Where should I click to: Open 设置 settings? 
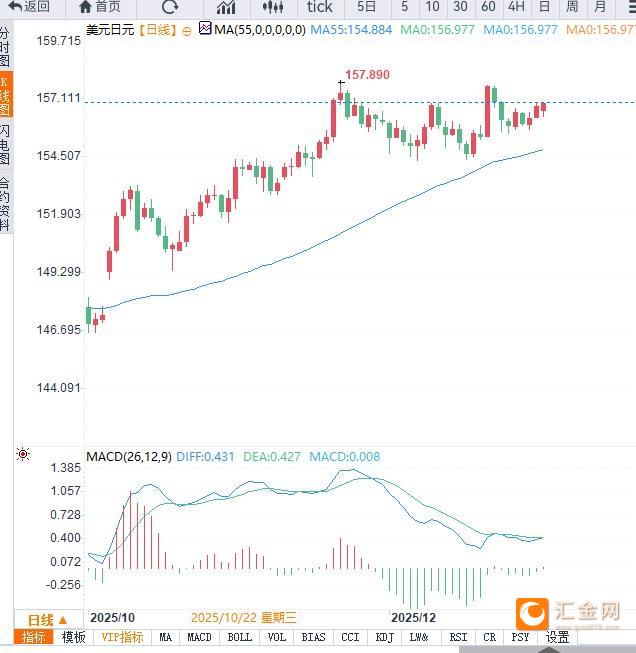(x=557, y=638)
